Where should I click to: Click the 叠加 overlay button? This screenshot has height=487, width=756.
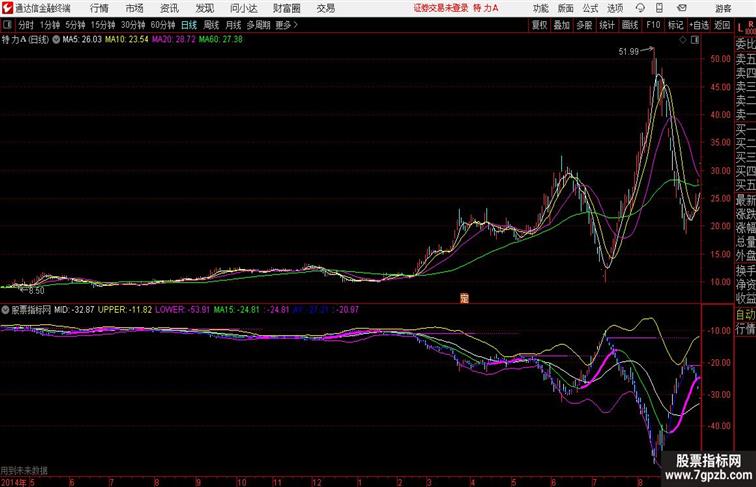point(562,25)
